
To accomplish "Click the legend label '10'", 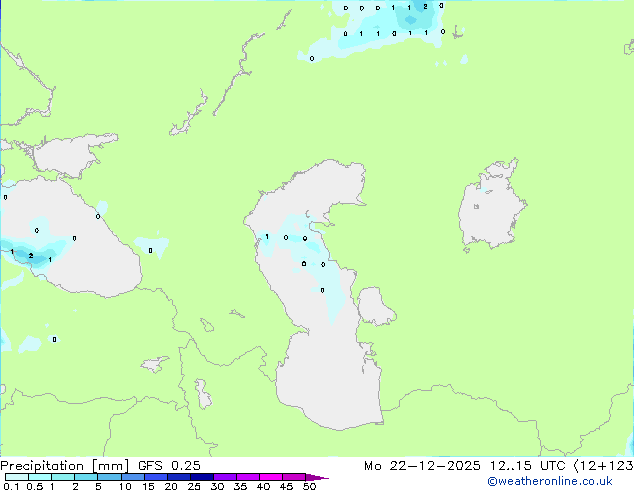I will tap(125, 486).
